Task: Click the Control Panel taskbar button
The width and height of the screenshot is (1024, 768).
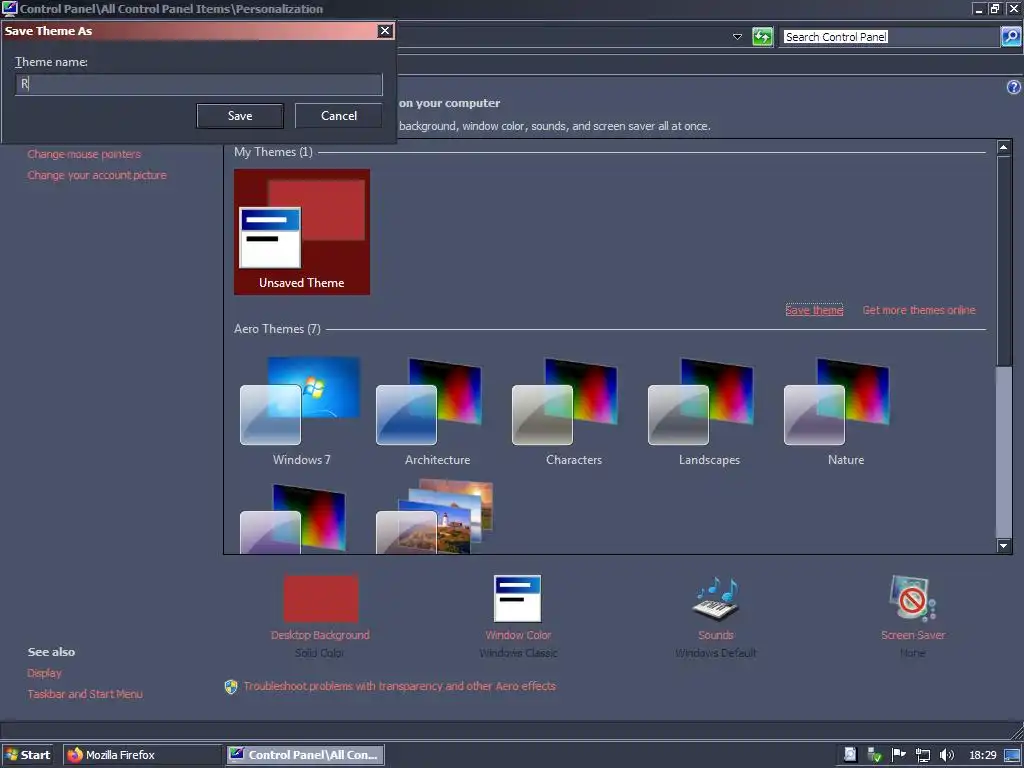Action: [306, 755]
